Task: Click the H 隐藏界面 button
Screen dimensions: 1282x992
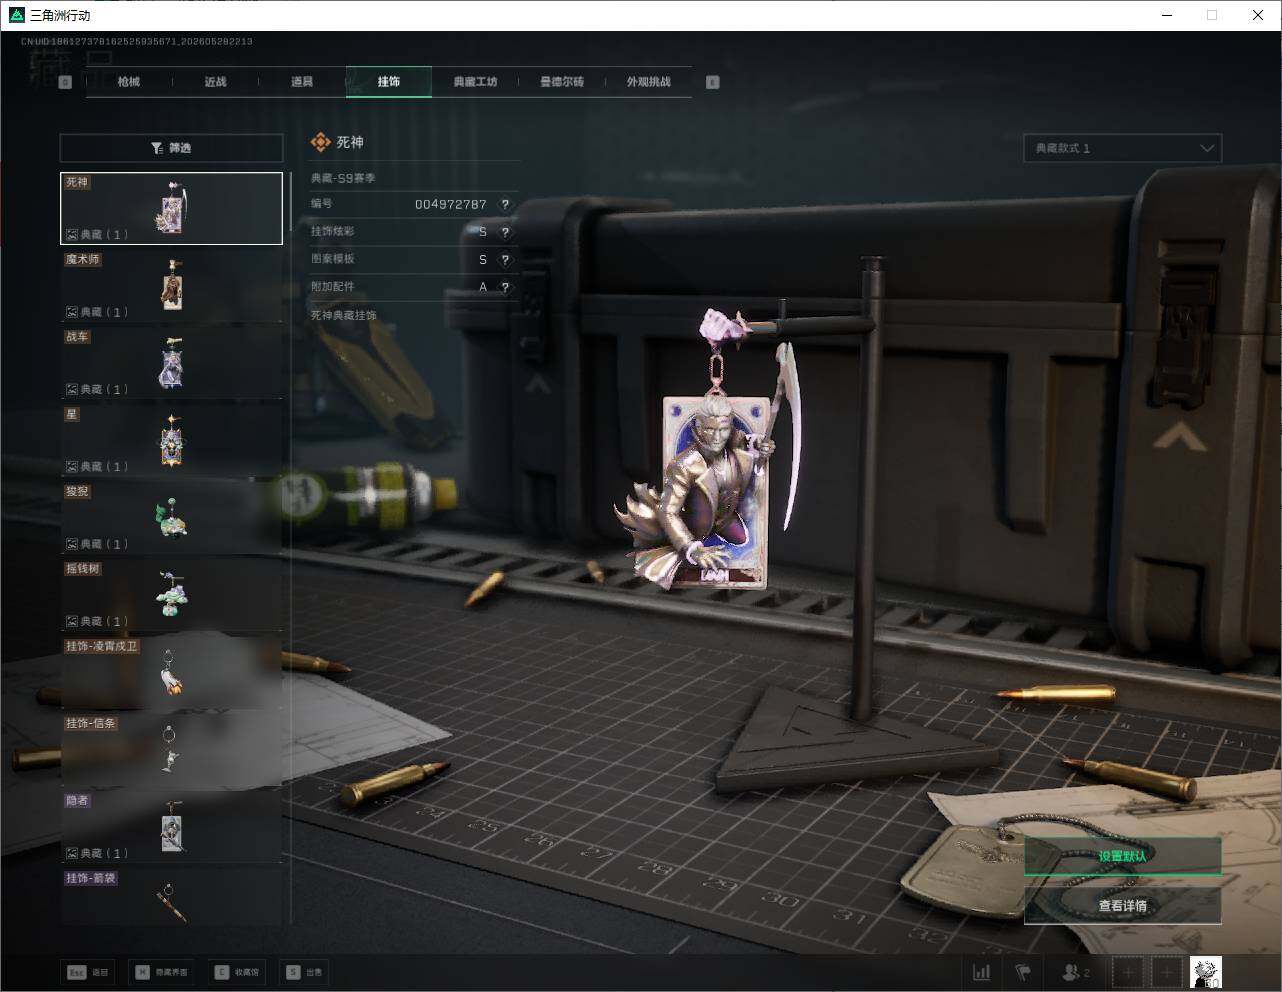Action: tap(161, 972)
